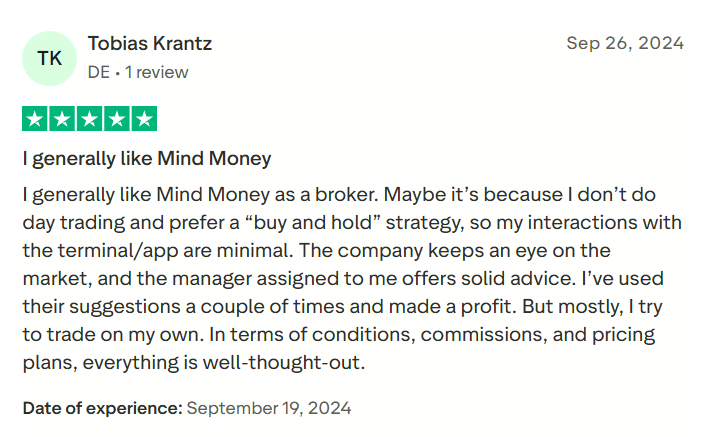The image size is (704, 437).
Task: Click the DE country code
Action: pyautogui.click(x=98, y=72)
